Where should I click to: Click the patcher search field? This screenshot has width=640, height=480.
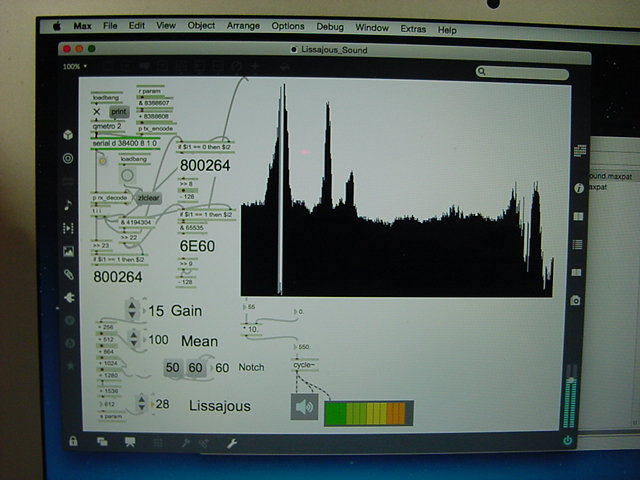(x=522, y=73)
